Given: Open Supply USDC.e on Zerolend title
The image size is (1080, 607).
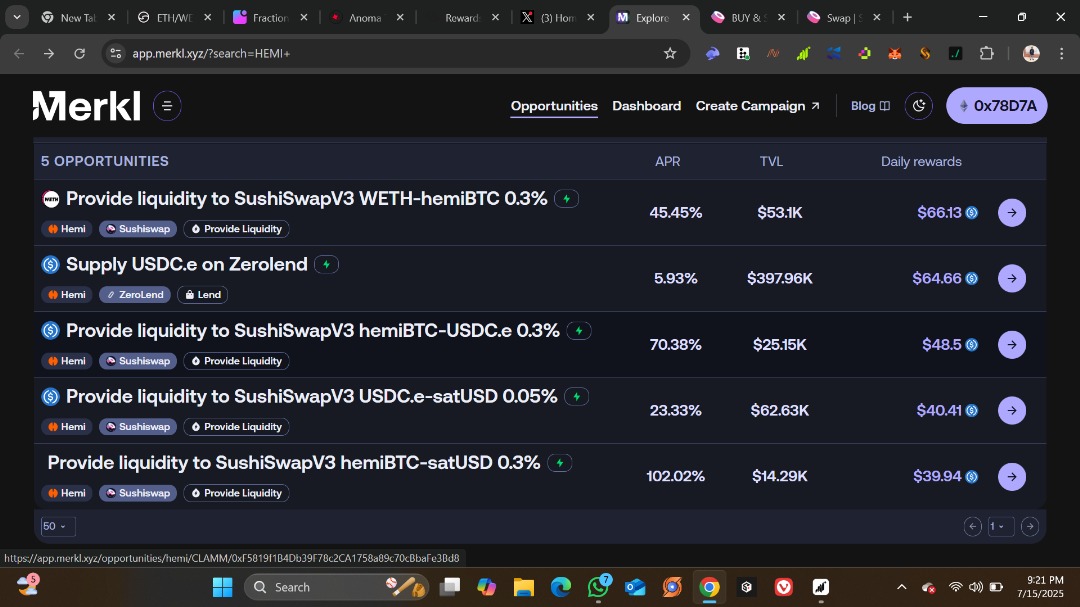Looking at the screenshot, I should (187, 265).
